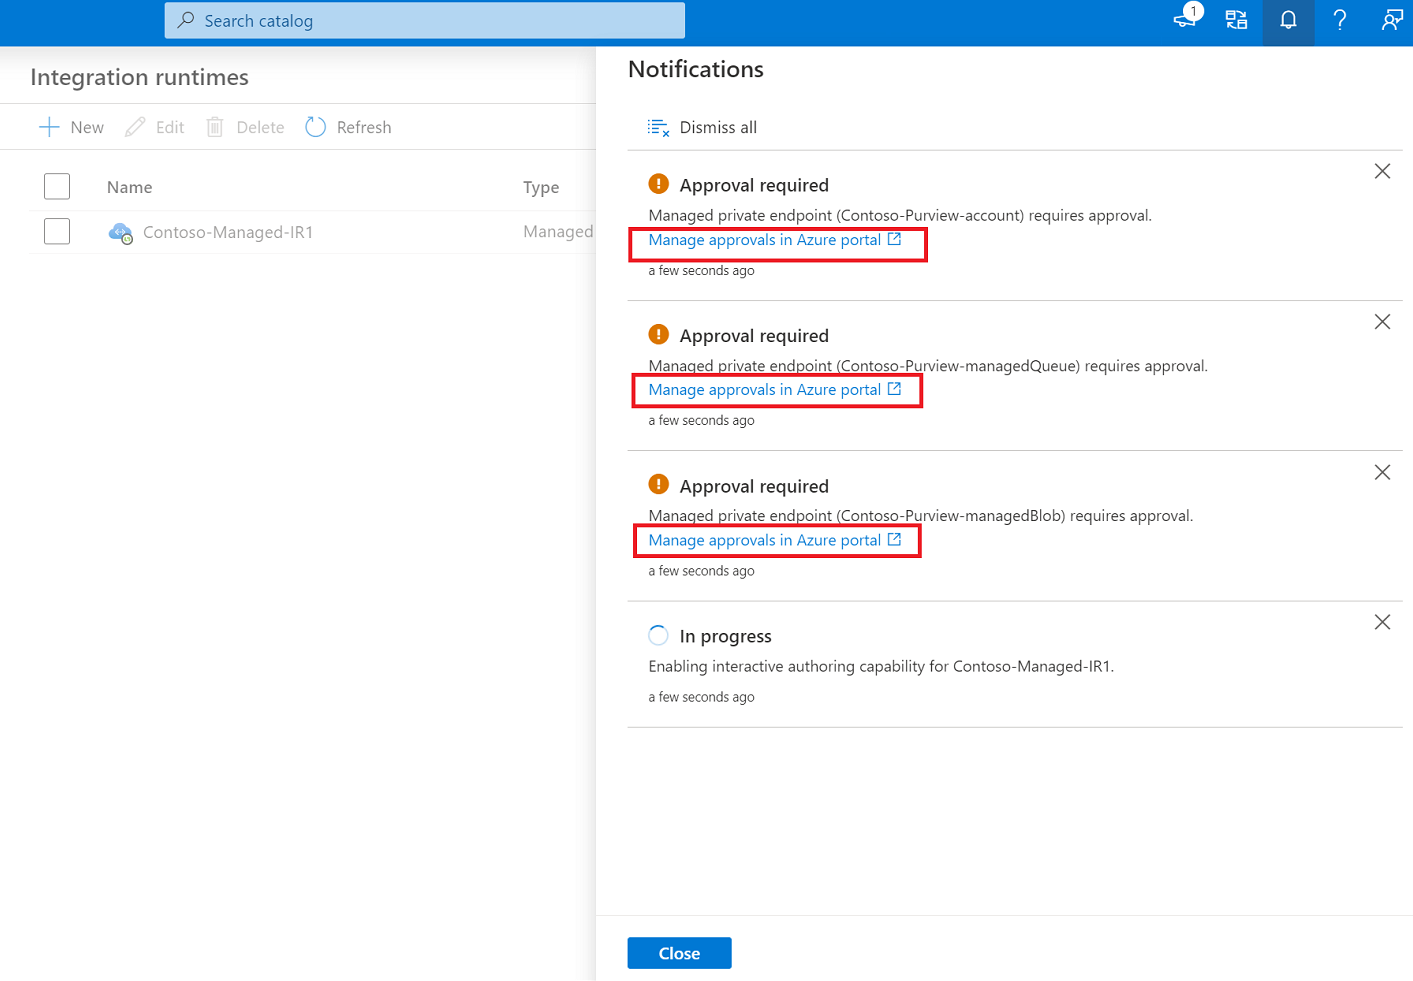Viewport: 1413px width, 981px height.
Task: Dismiss the Contoso-Purview-managedQueue approval notification
Action: [x=1382, y=321]
